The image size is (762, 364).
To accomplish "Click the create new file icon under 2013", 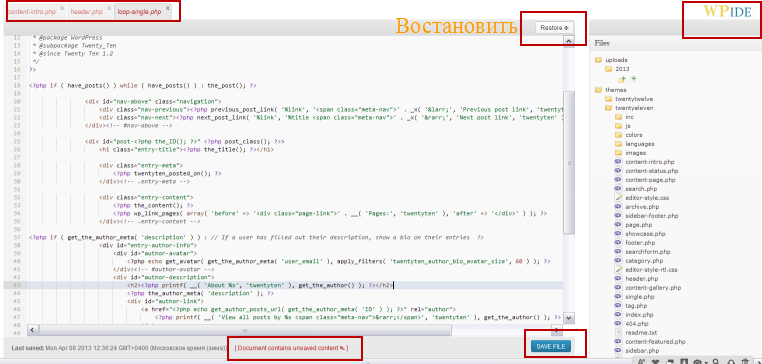I will pyautogui.click(x=633, y=79).
